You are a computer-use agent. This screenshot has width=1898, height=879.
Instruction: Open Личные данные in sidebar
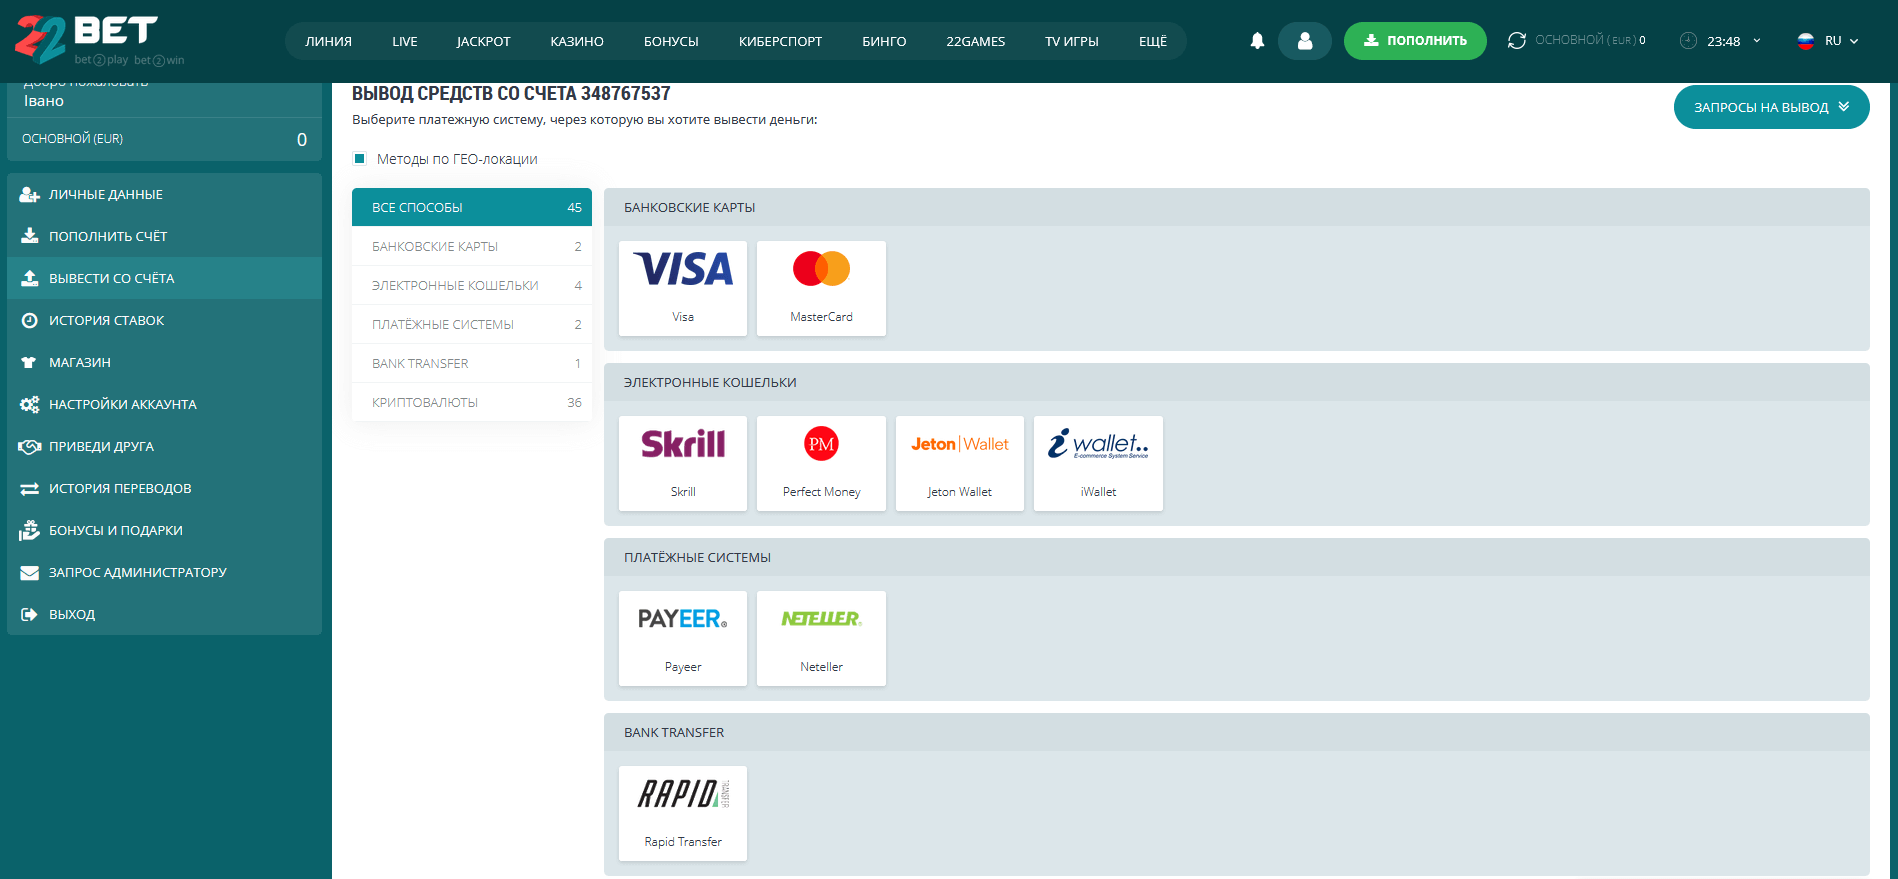point(164,194)
